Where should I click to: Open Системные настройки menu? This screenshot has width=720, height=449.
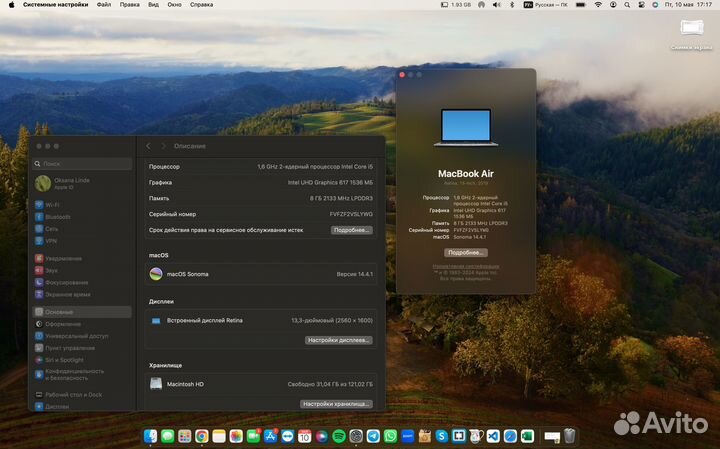pos(56,5)
